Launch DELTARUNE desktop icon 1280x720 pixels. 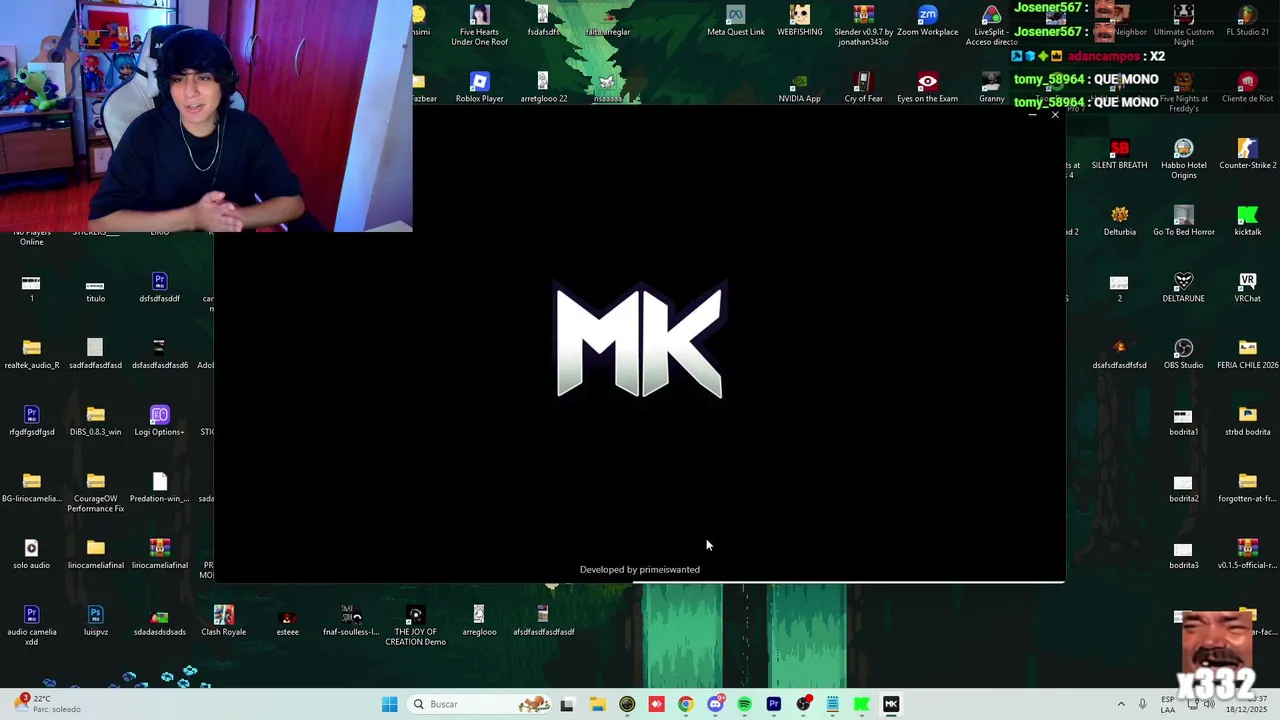click(x=1183, y=287)
